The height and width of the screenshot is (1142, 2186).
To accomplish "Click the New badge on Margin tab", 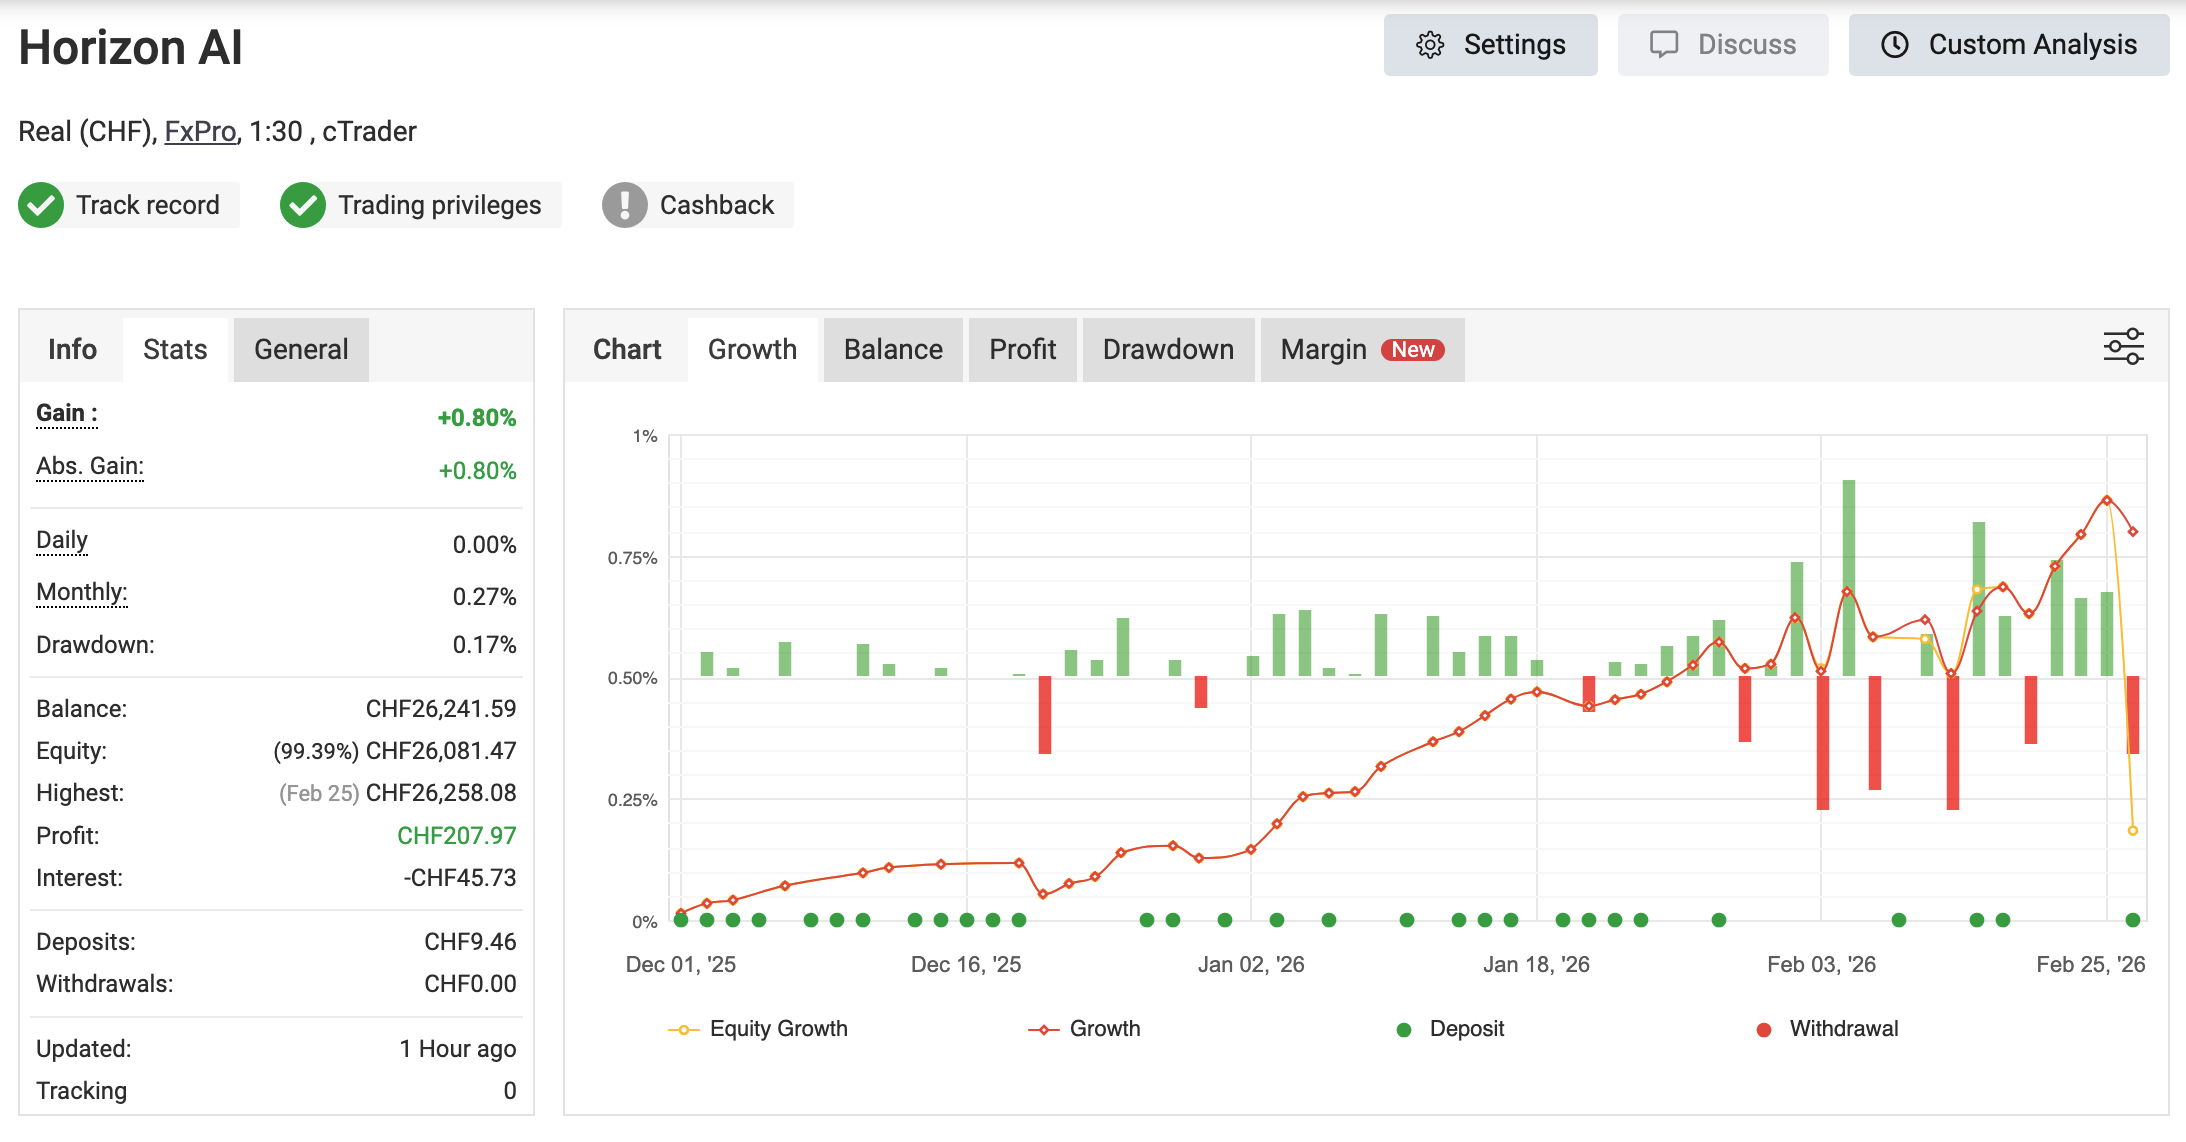I will pos(1412,350).
